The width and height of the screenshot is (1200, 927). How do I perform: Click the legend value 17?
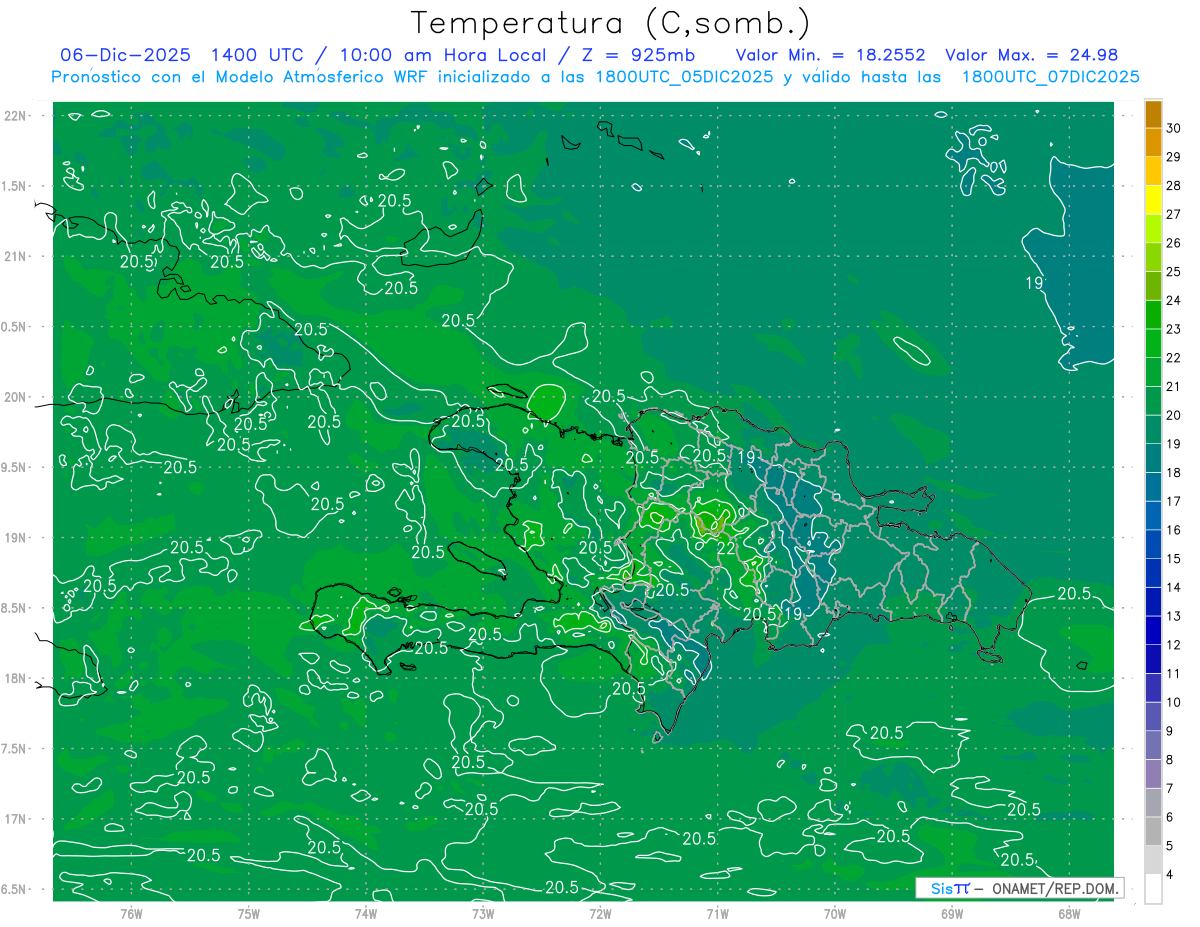pyautogui.click(x=1174, y=501)
